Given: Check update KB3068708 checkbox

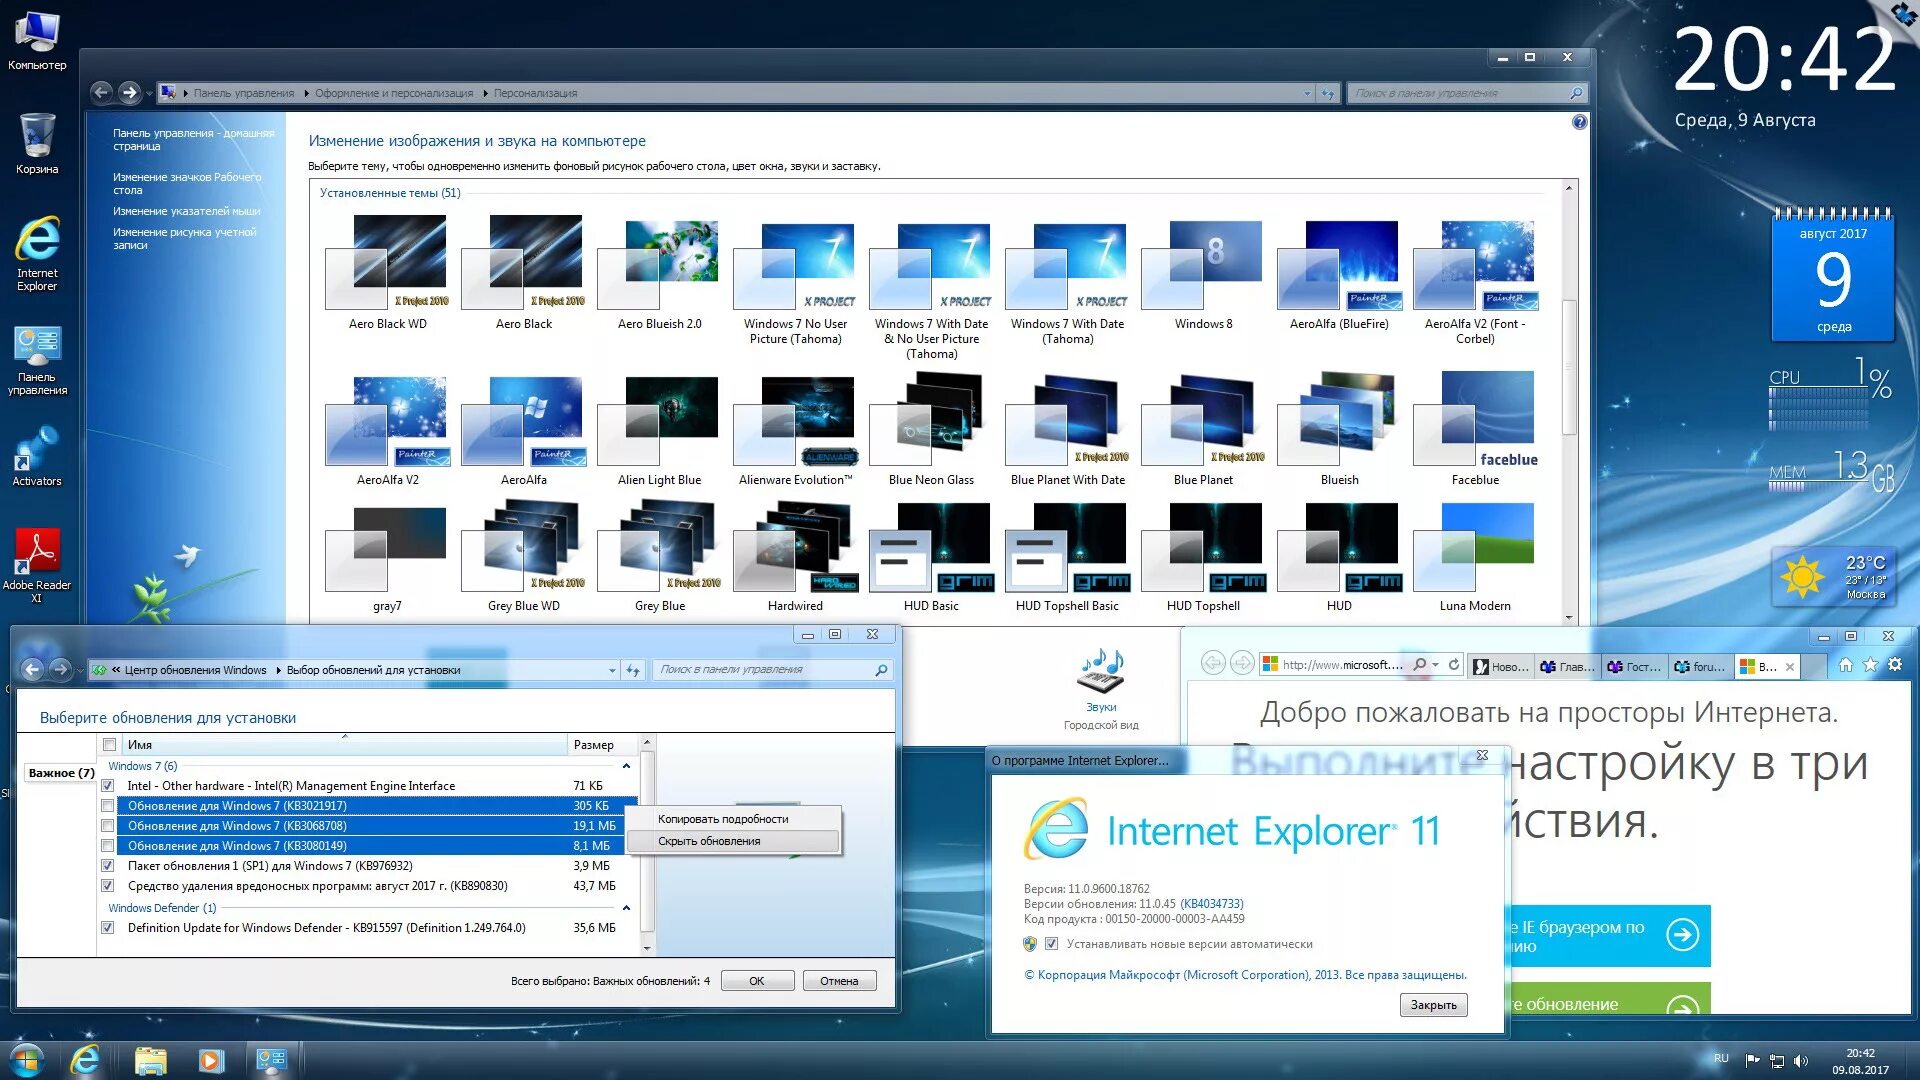Looking at the screenshot, I should (107, 826).
